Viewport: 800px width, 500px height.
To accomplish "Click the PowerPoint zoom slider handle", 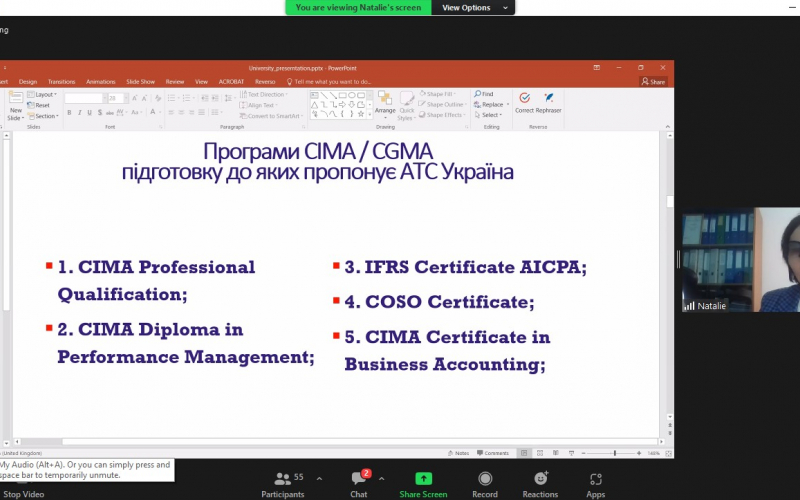I will tap(615, 453).
